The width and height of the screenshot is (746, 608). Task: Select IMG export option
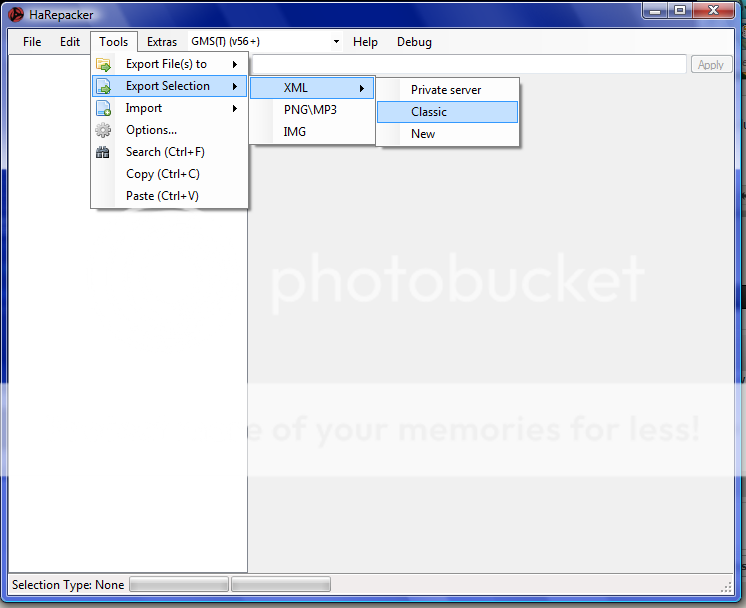[295, 132]
